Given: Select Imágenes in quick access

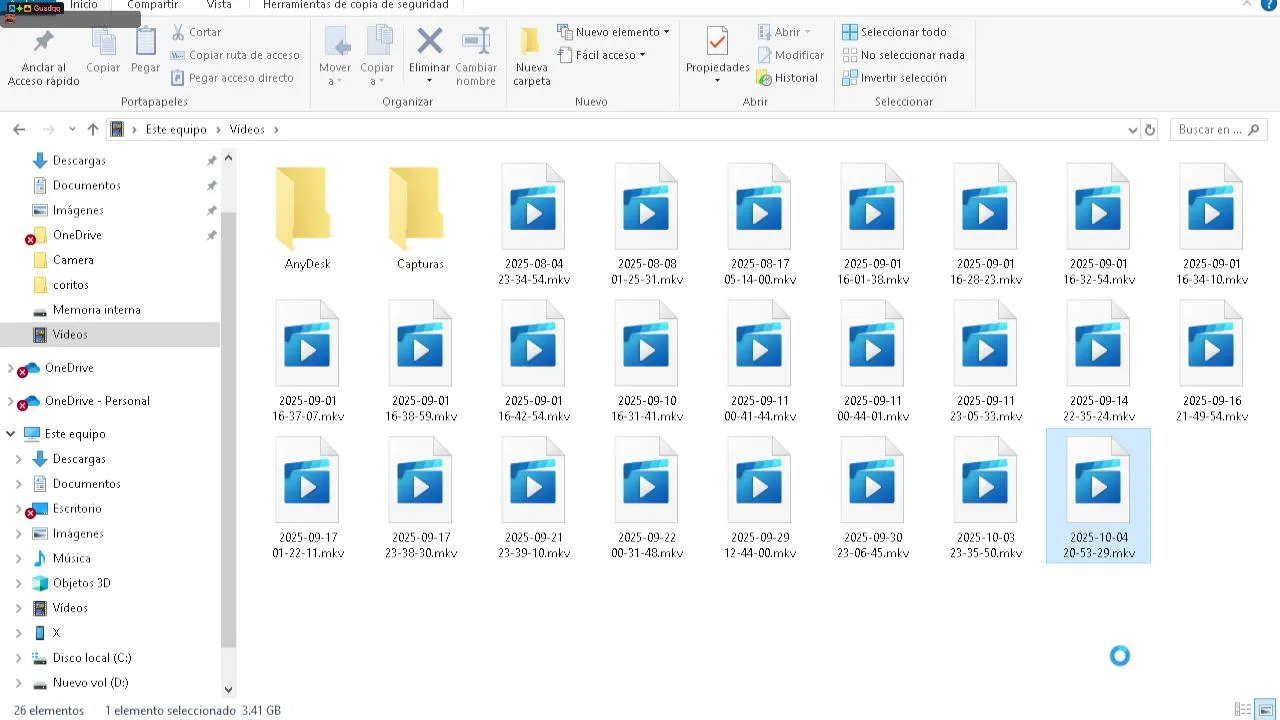Looking at the screenshot, I should coord(77,210).
